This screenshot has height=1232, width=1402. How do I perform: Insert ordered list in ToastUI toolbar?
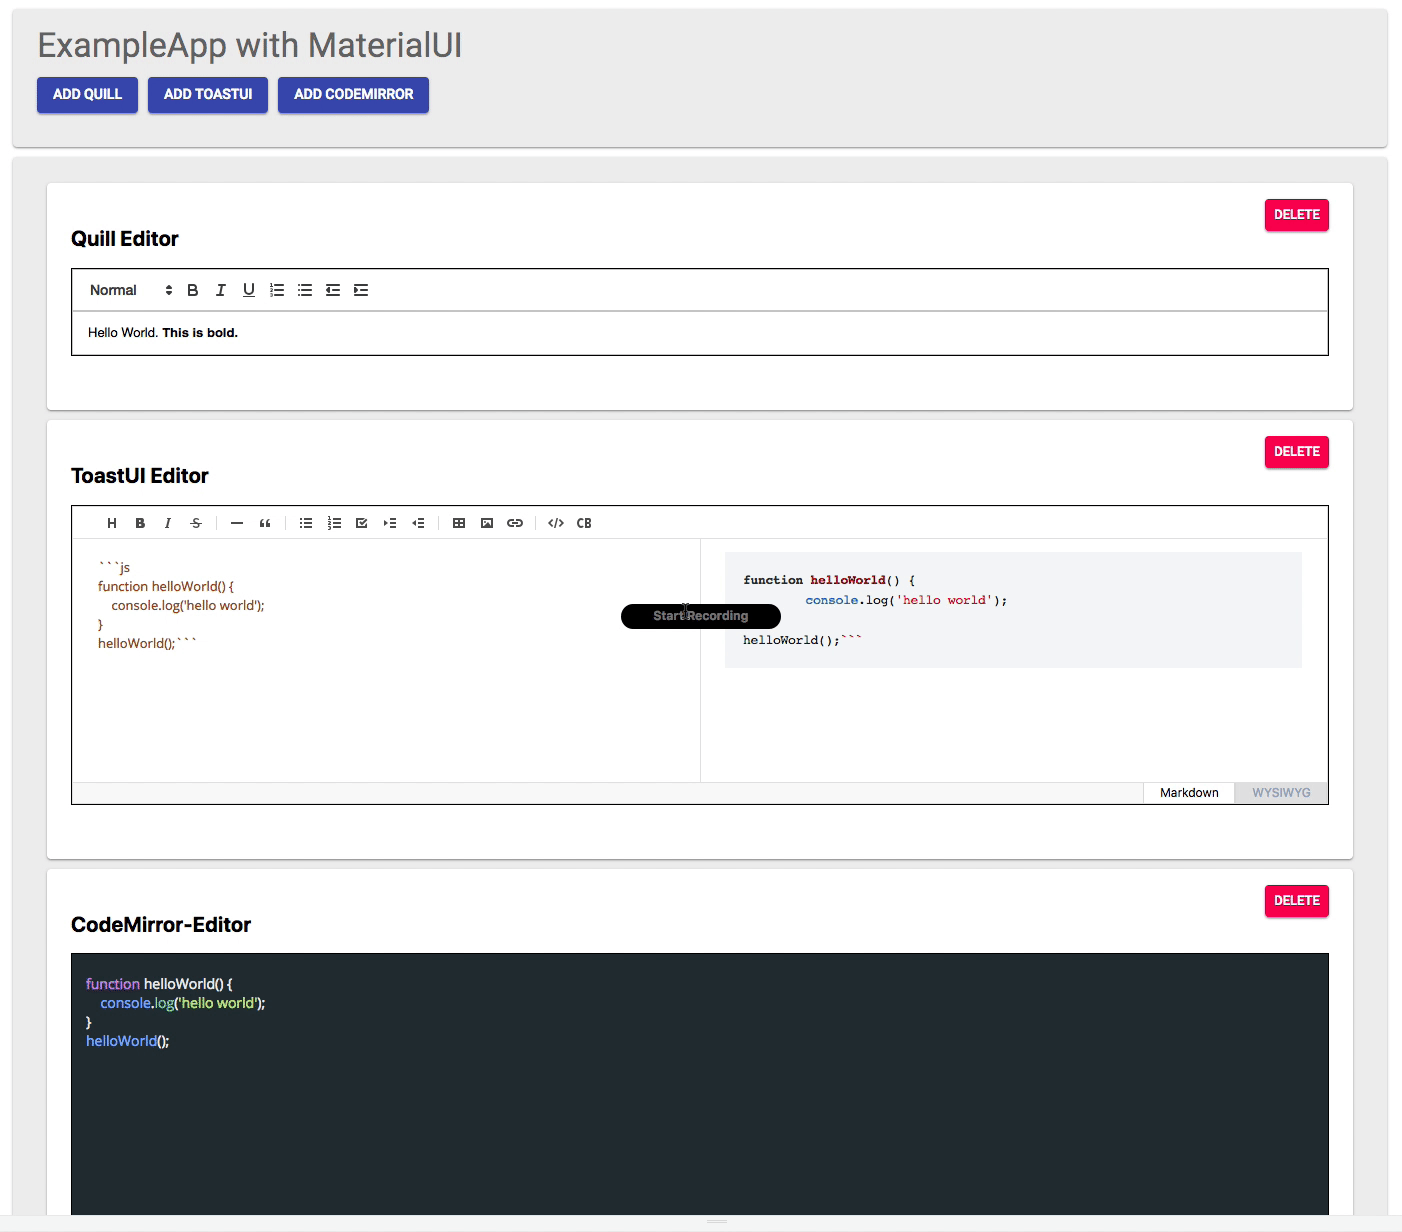pyautogui.click(x=334, y=523)
